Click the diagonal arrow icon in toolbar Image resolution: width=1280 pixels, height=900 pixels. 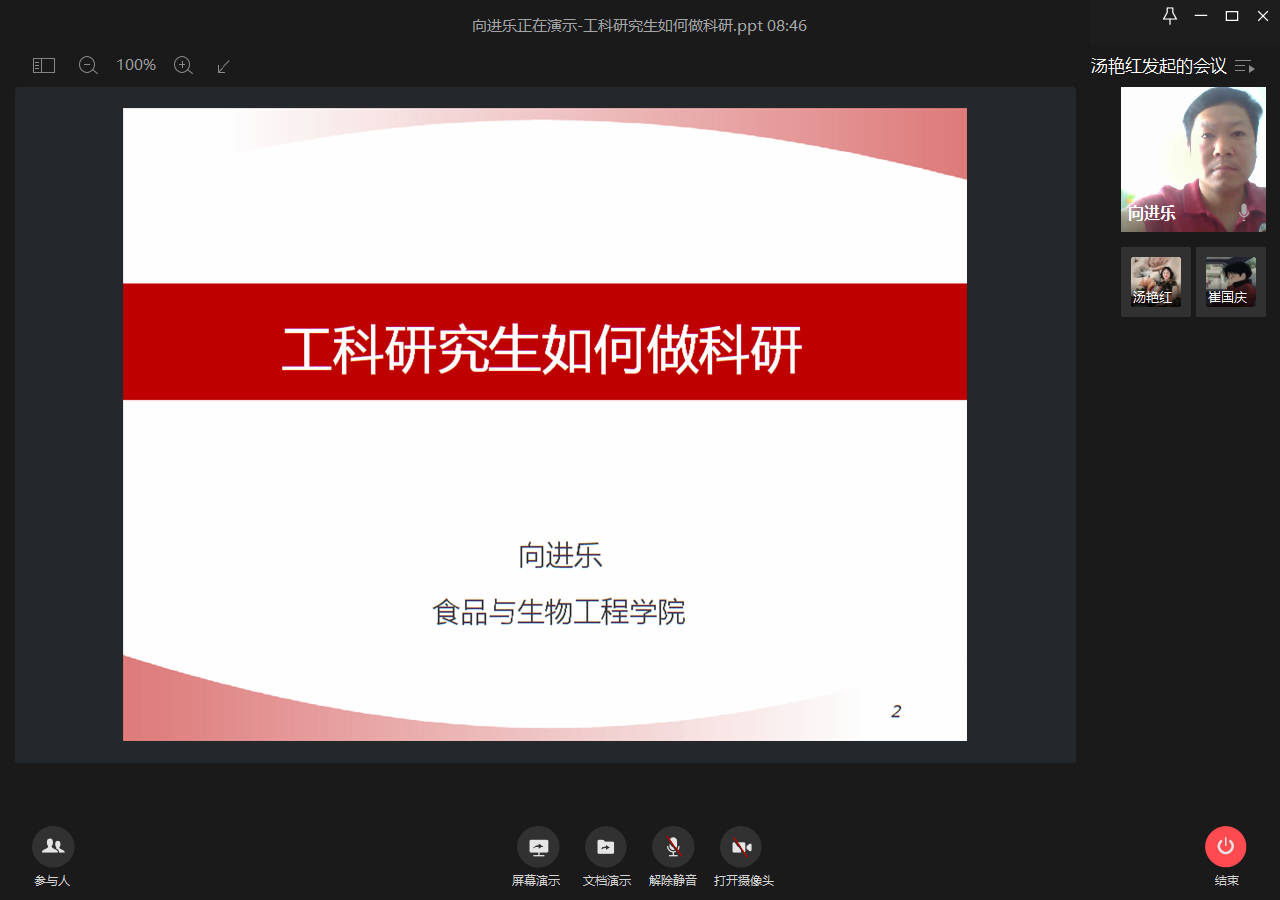(x=224, y=66)
